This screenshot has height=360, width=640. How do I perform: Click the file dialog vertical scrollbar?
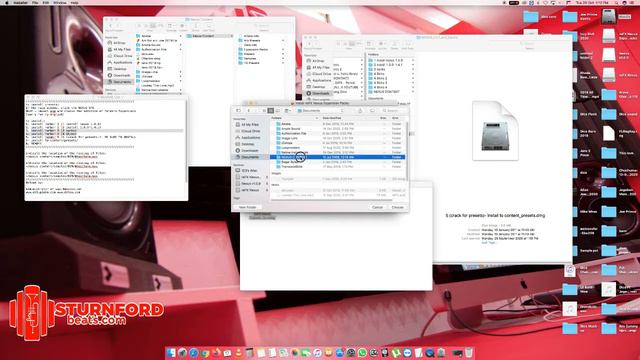click(407, 151)
